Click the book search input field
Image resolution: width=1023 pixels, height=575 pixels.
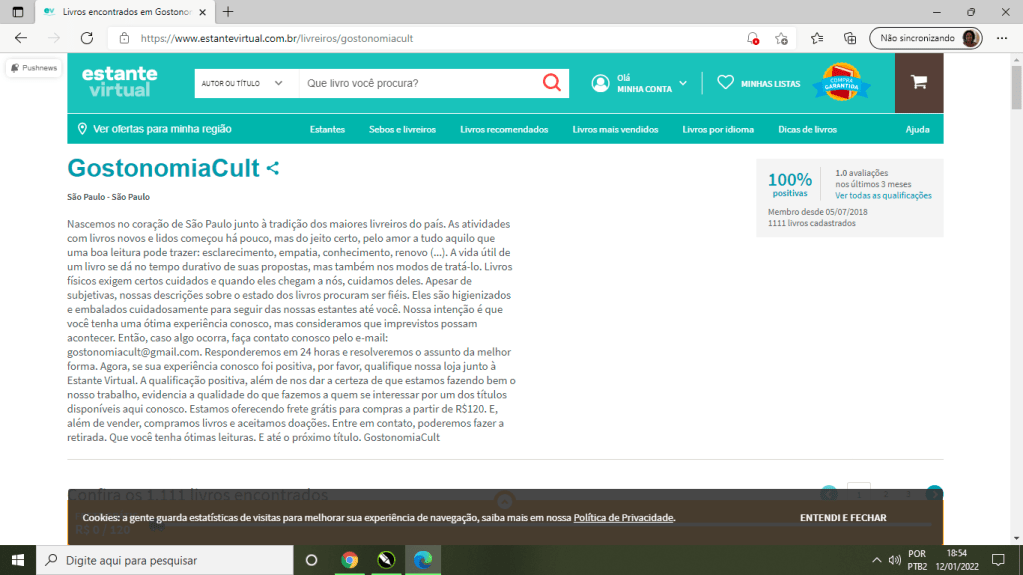pyautogui.click(x=418, y=83)
